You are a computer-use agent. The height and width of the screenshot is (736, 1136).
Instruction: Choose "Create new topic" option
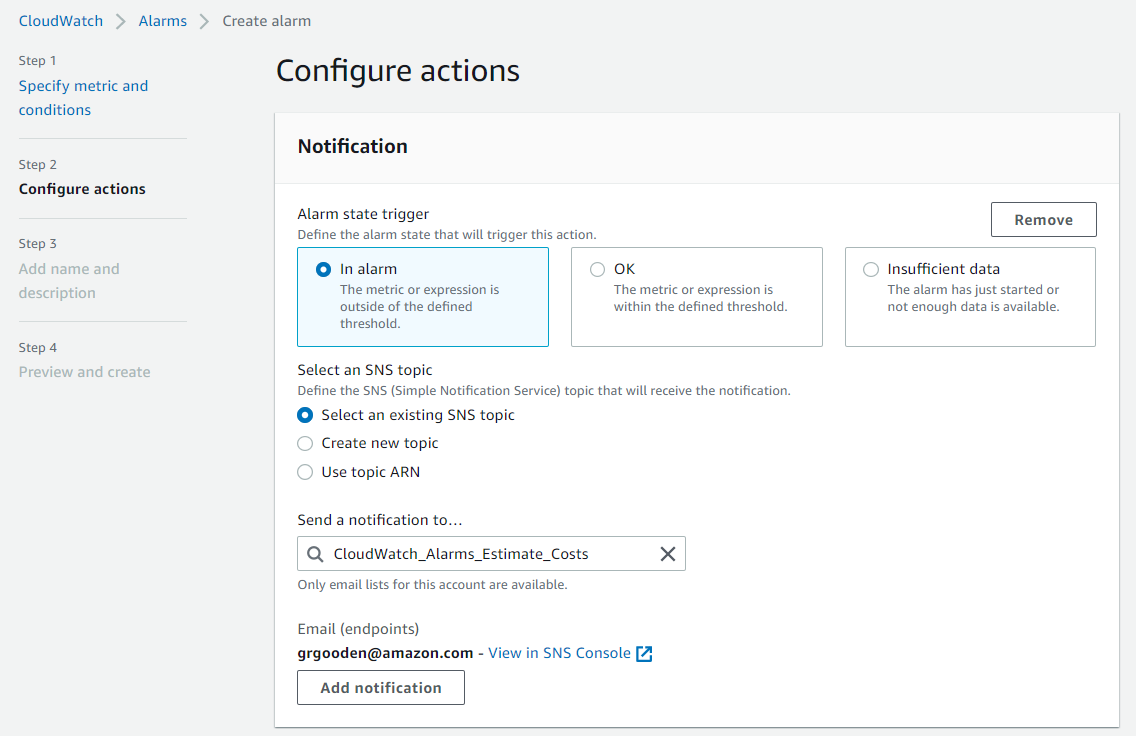(305, 443)
